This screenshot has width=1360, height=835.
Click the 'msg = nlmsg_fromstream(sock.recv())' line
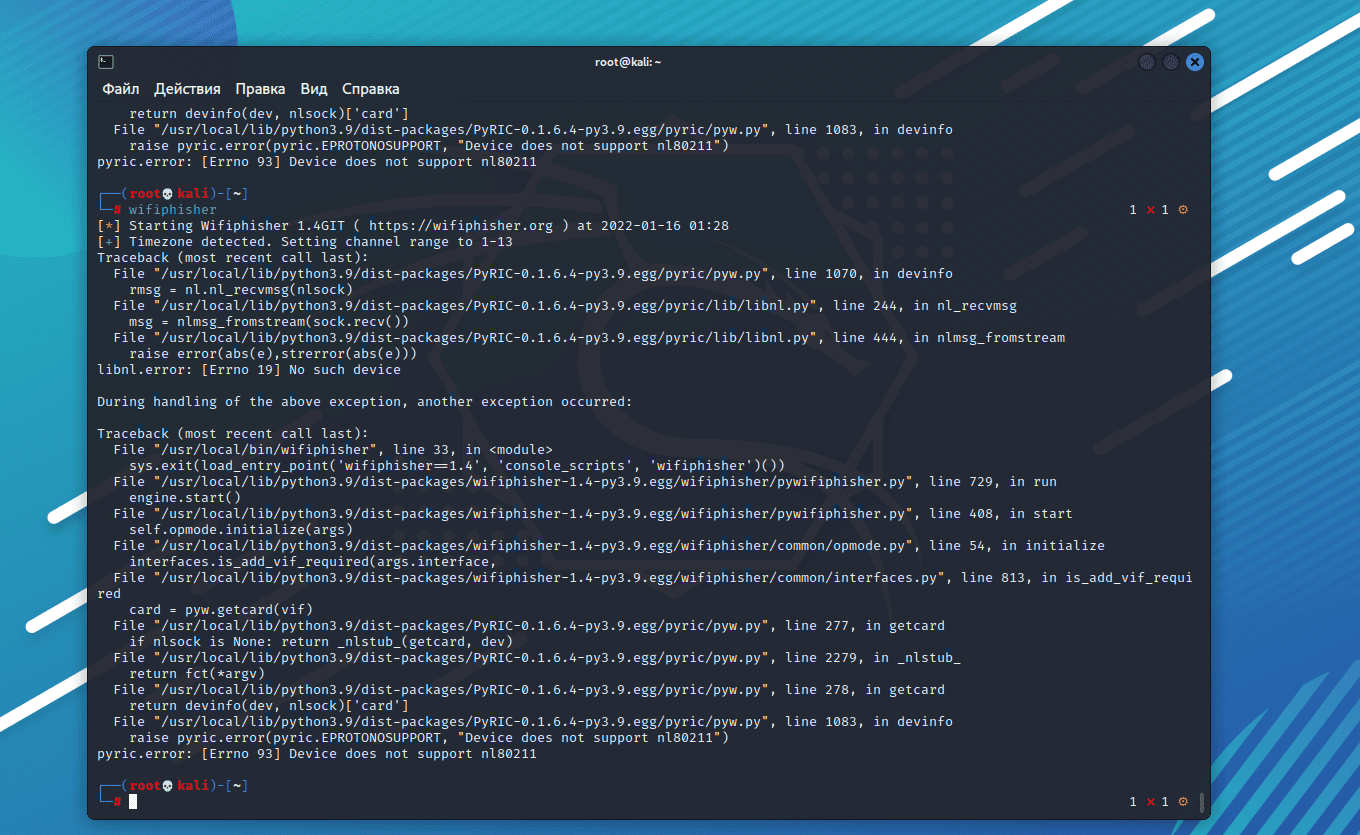[x=269, y=322]
